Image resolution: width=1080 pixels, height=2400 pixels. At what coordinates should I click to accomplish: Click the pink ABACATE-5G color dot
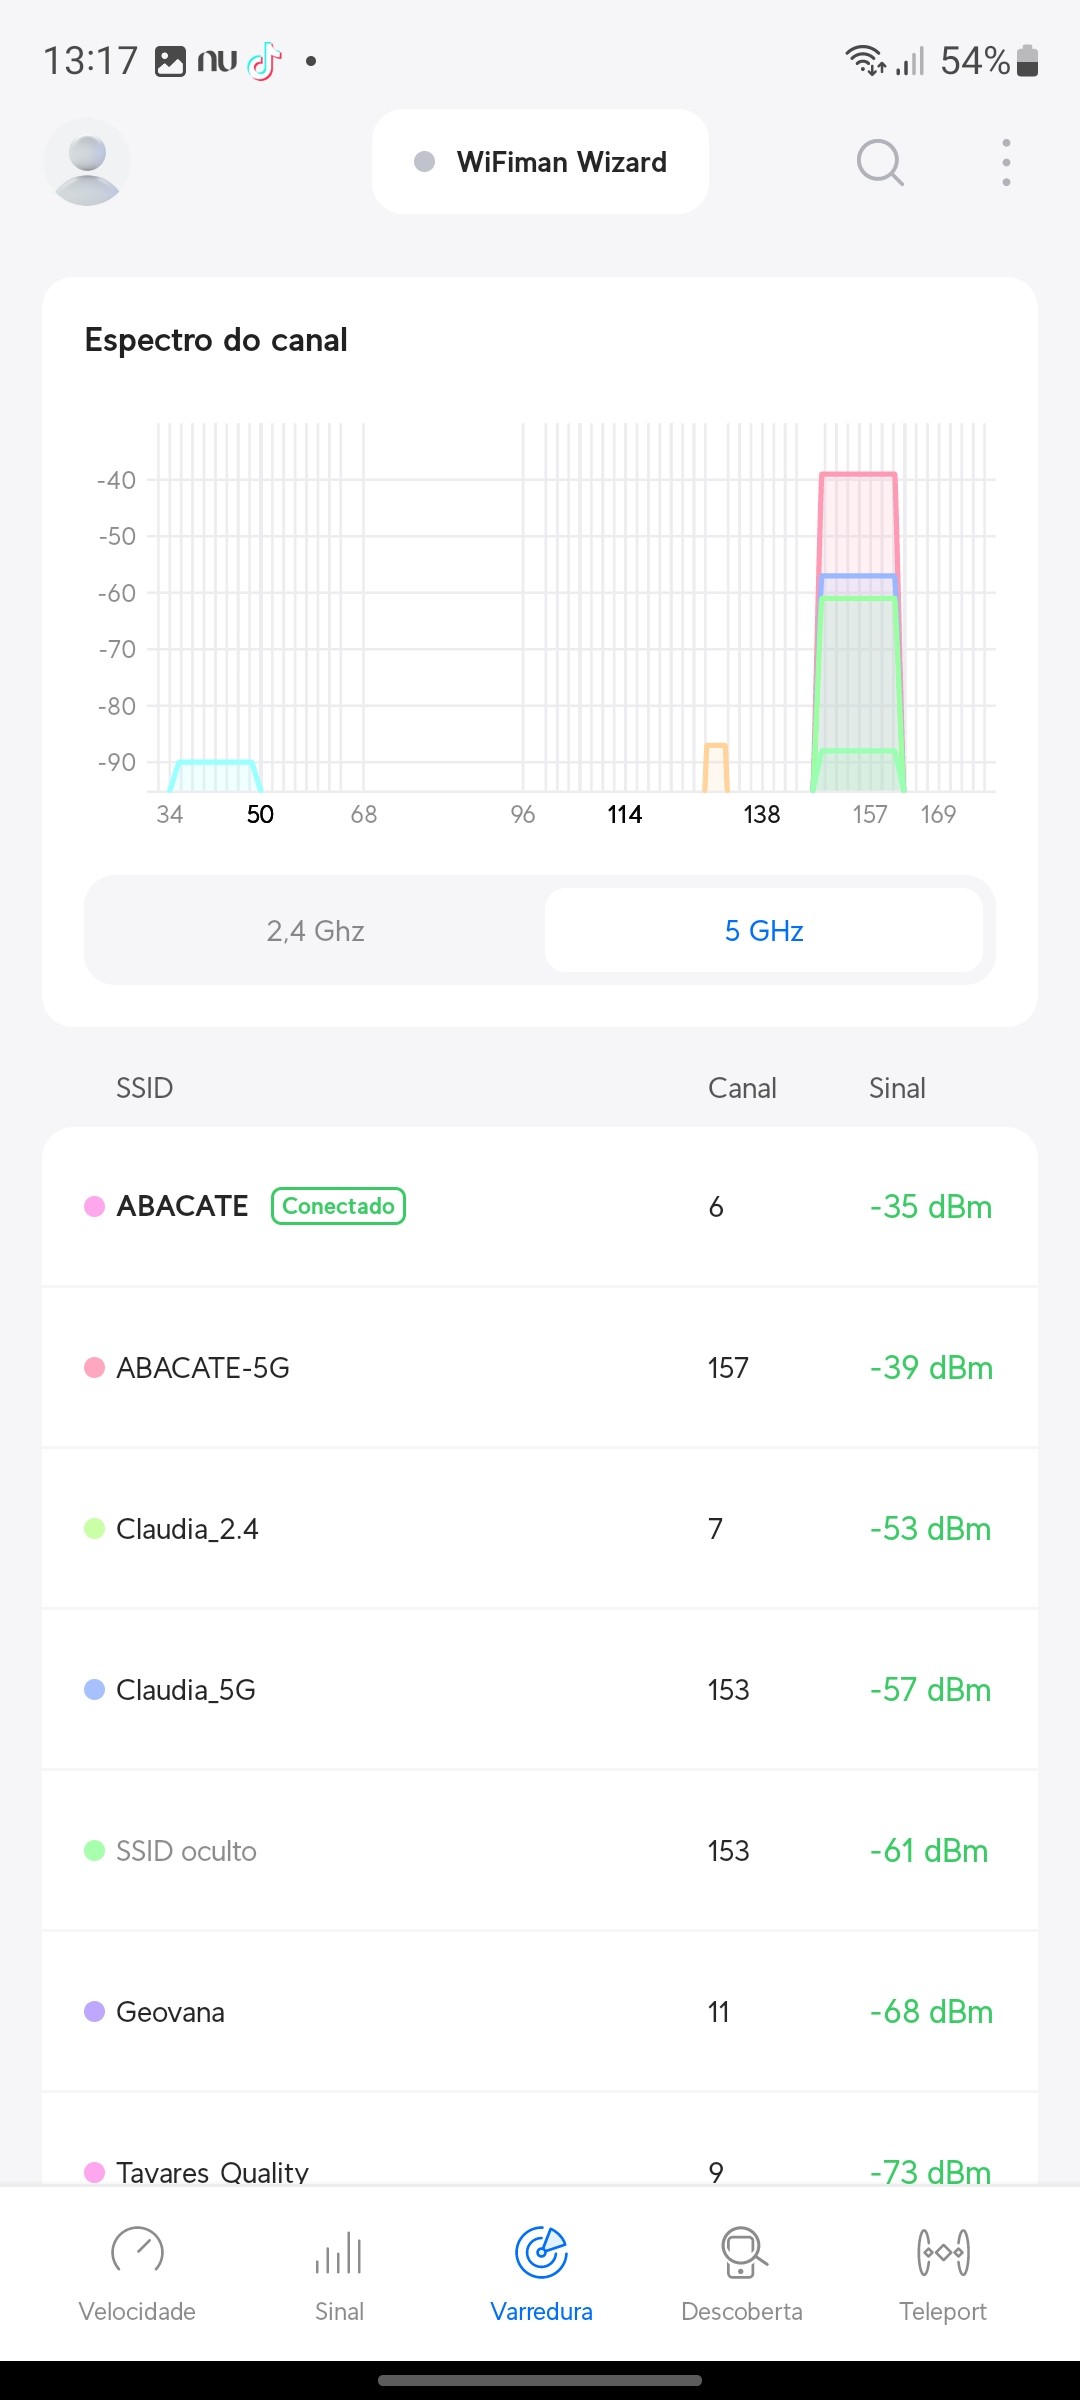tap(95, 1368)
